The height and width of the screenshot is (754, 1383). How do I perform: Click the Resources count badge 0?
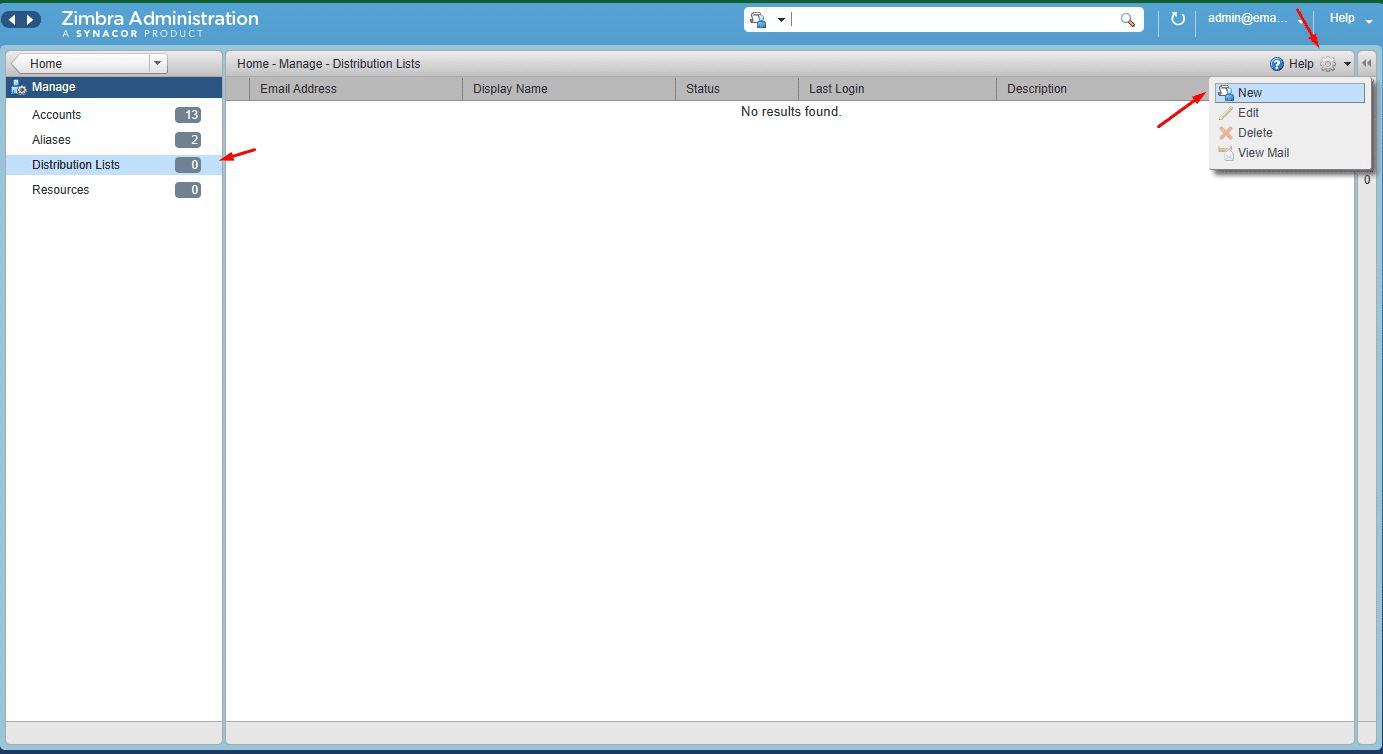(x=188, y=190)
